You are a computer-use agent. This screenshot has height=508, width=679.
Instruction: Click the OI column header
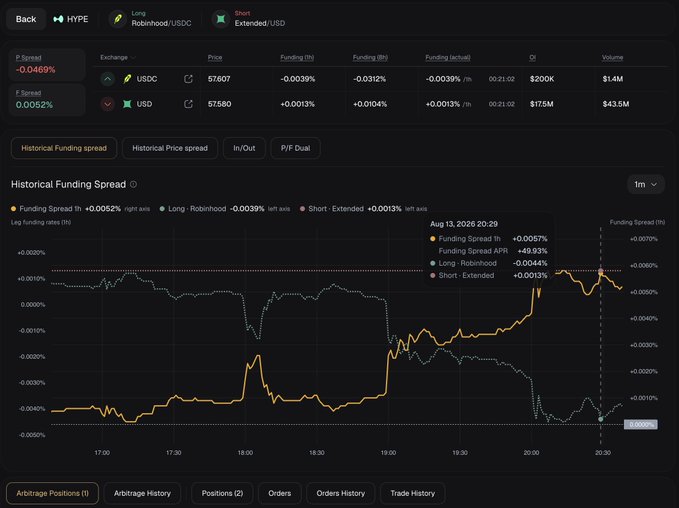[533, 58]
